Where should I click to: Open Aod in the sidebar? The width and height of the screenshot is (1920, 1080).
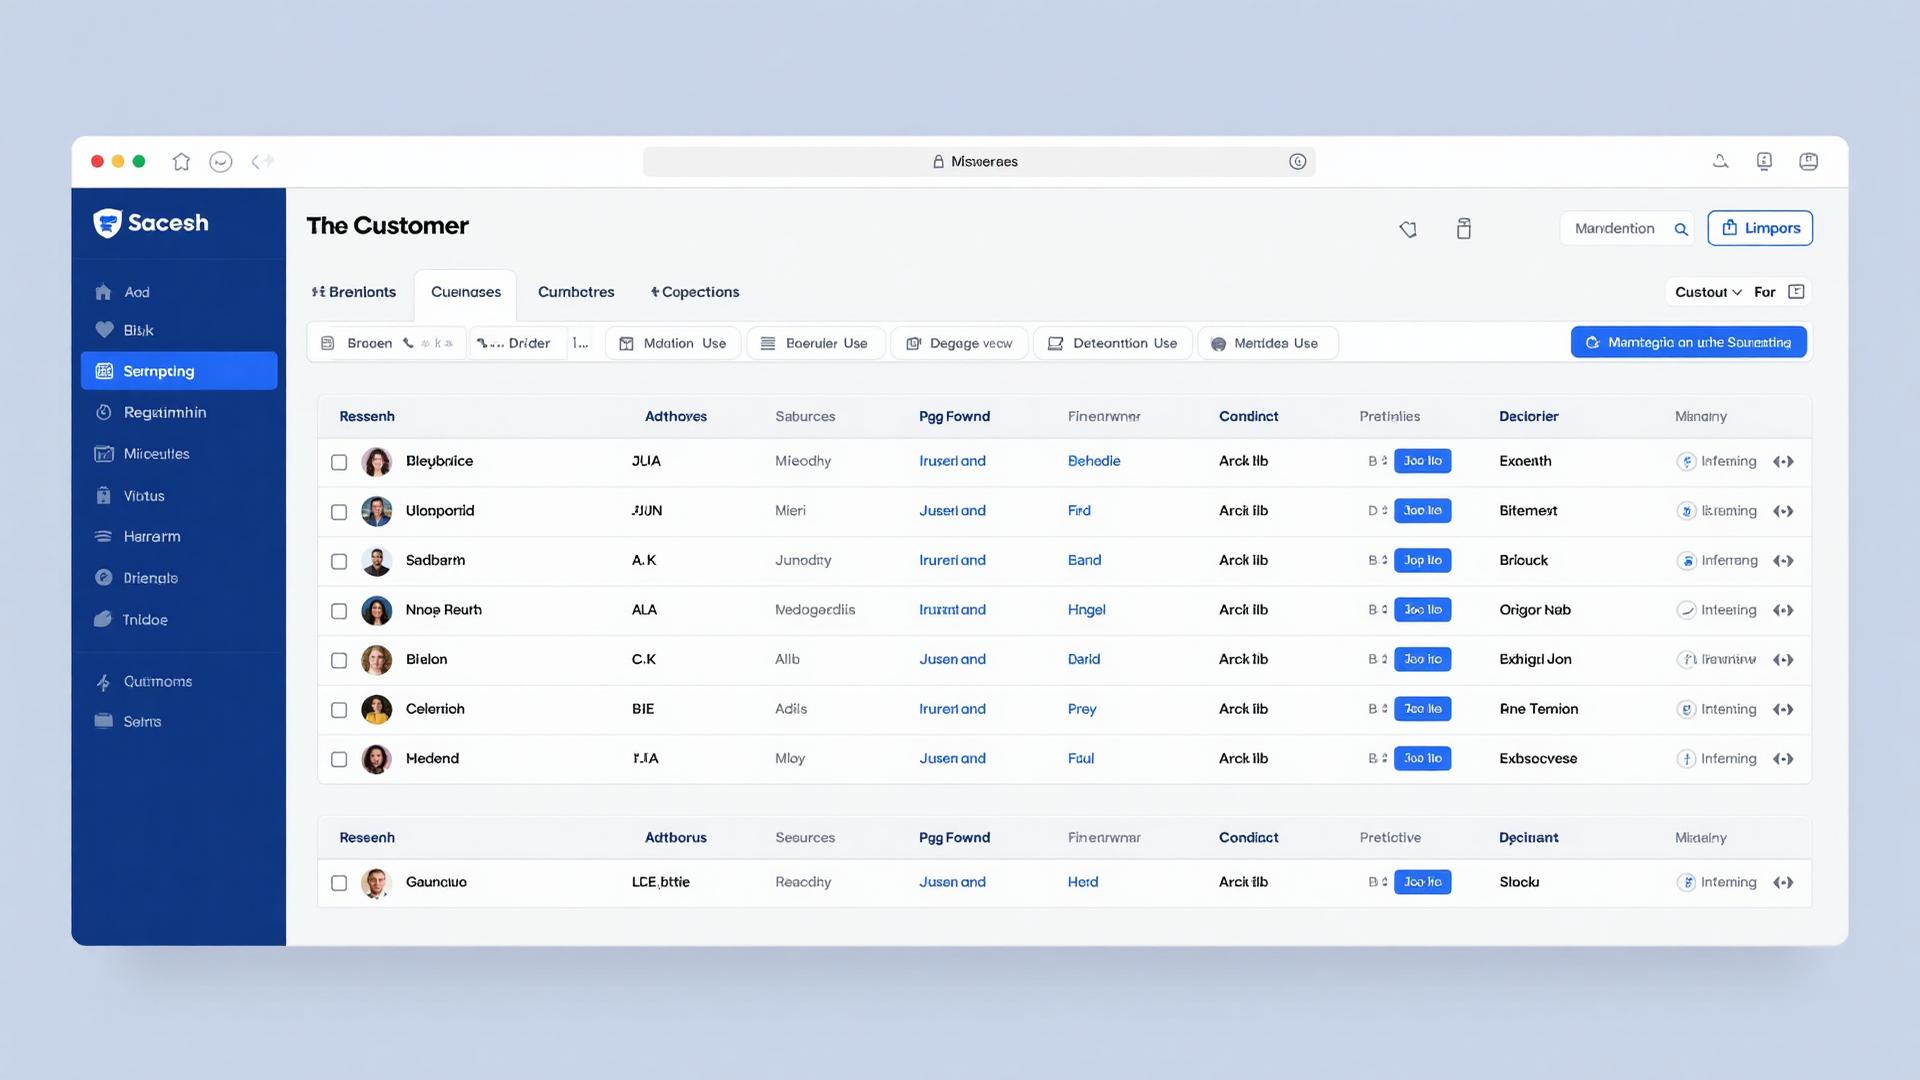pyautogui.click(x=136, y=292)
